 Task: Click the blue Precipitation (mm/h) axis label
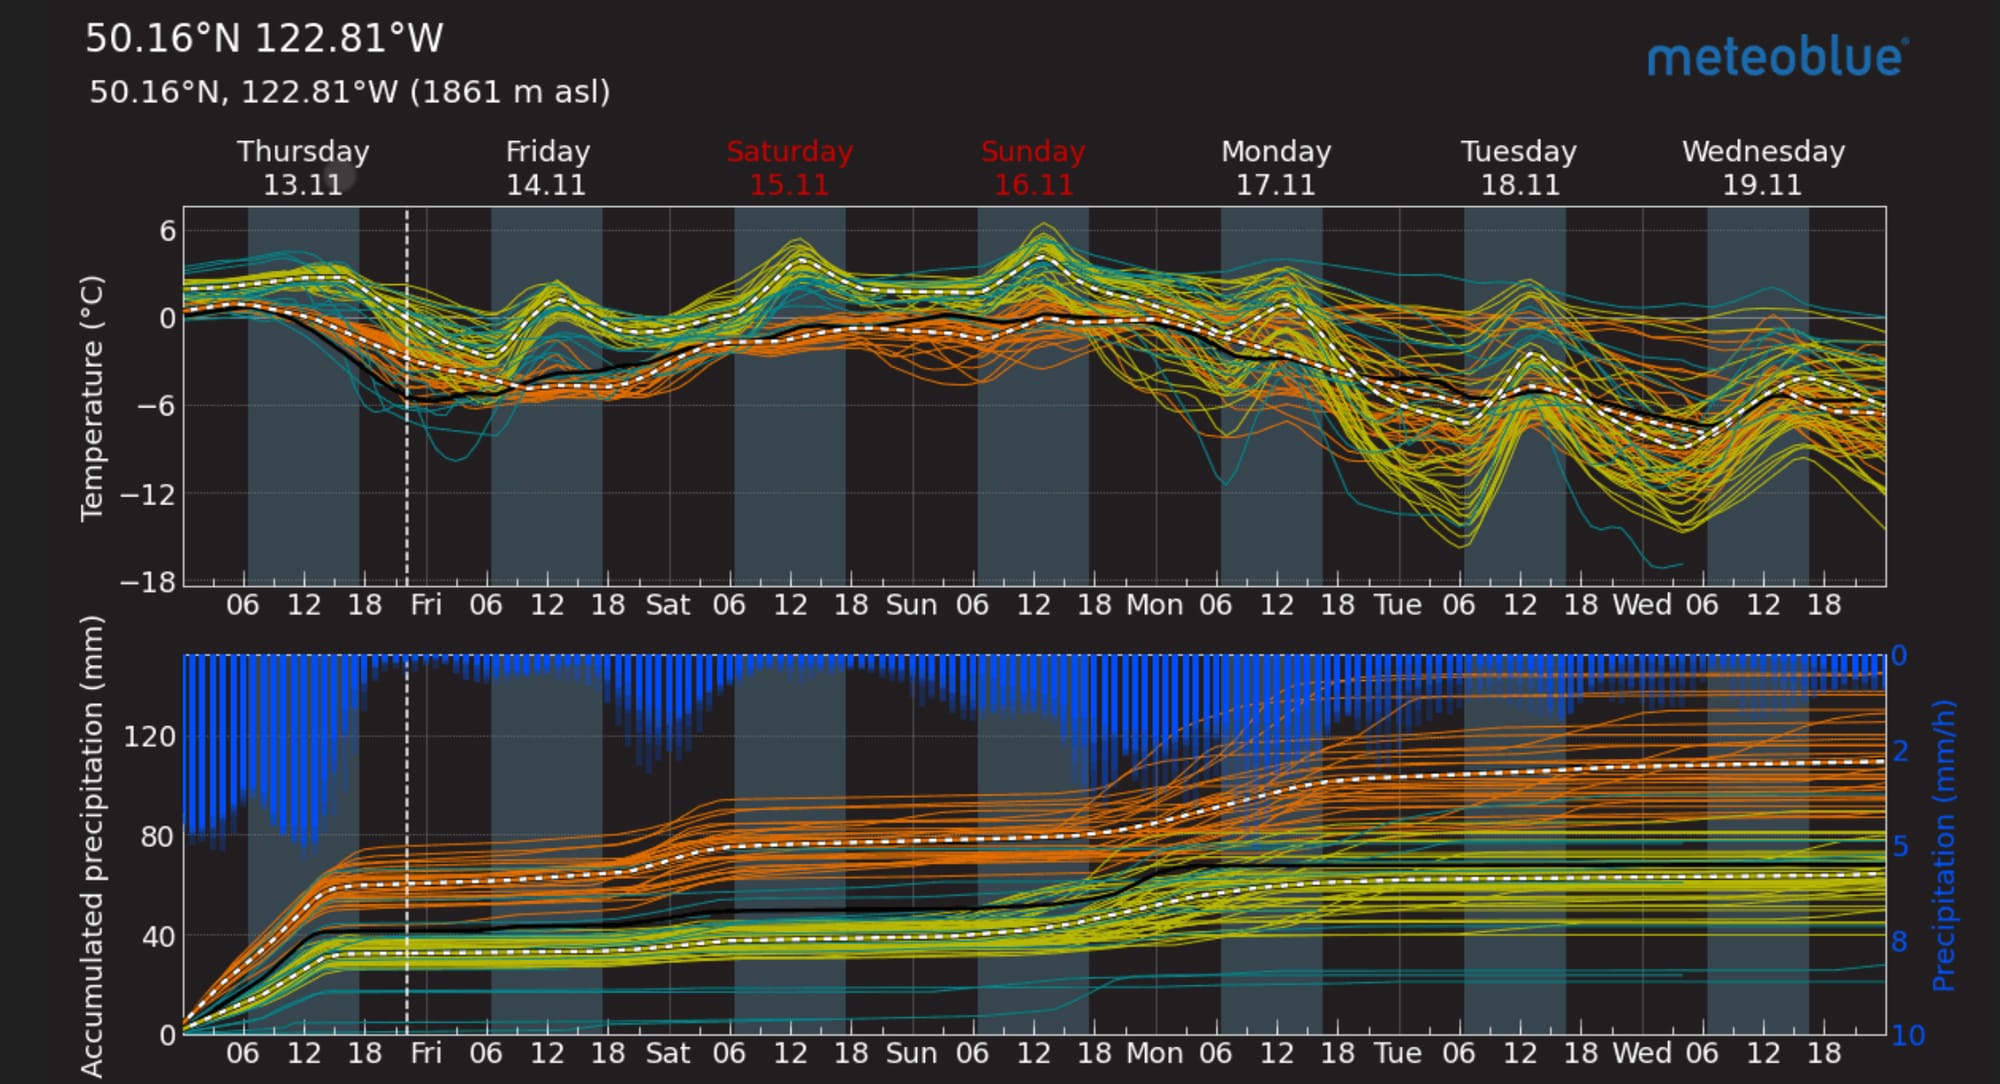pos(1943,846)
